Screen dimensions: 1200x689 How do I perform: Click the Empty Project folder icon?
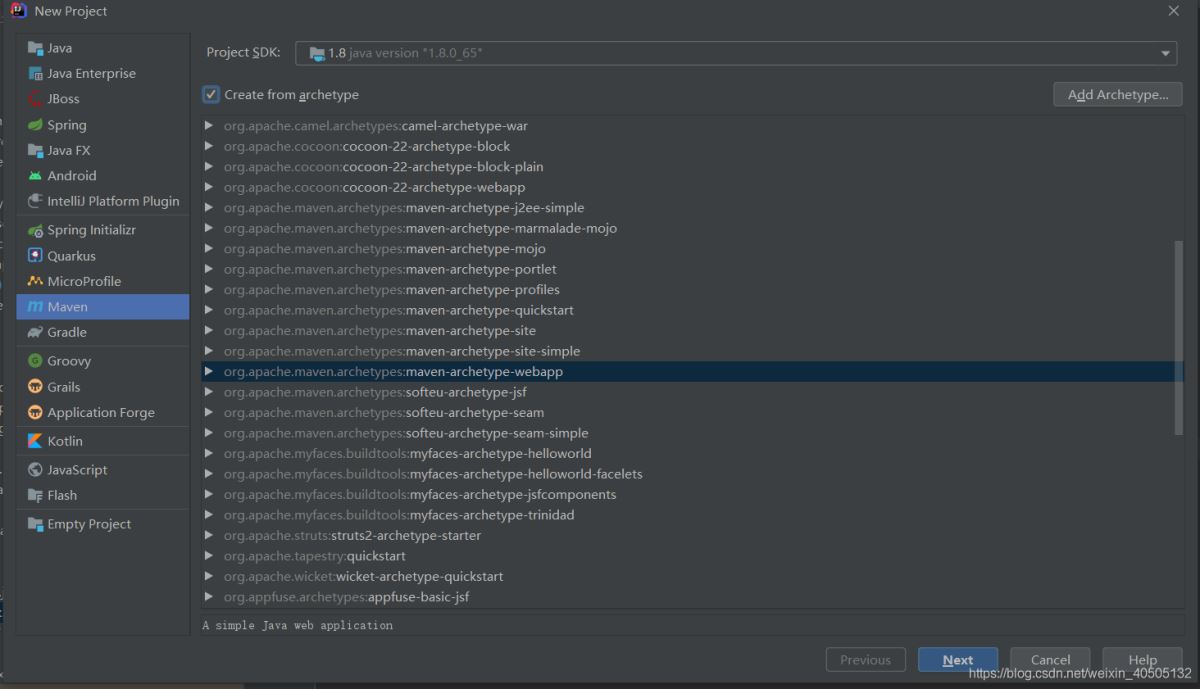35,524
